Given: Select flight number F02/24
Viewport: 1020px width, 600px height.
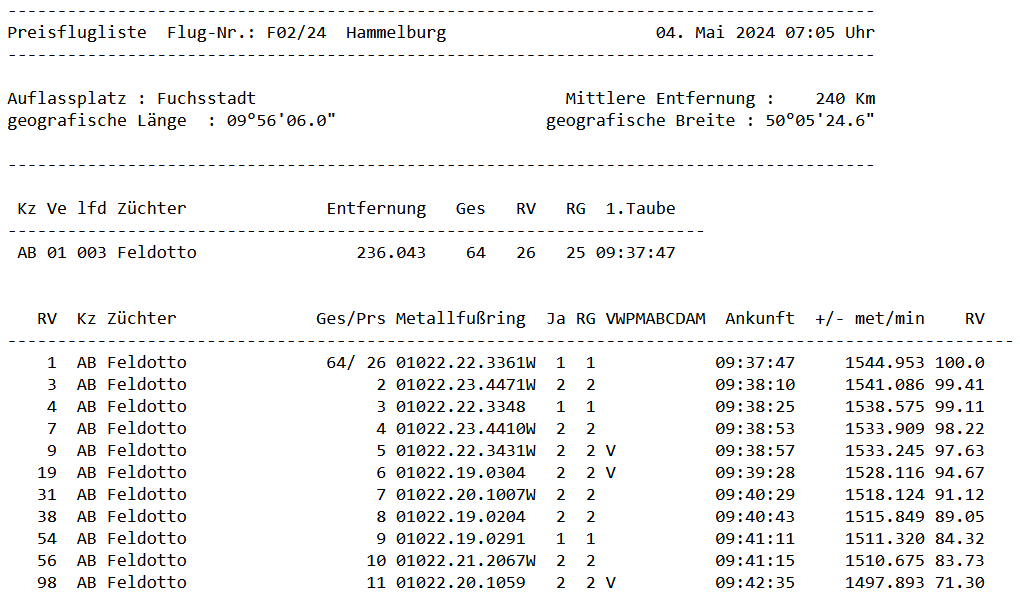Looking at the screenshot, I should point(296,33).
